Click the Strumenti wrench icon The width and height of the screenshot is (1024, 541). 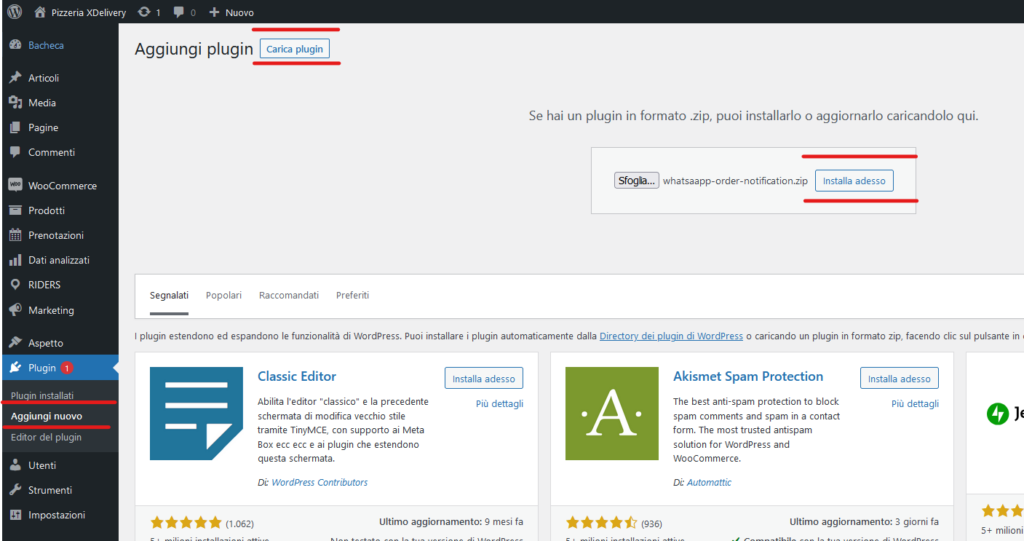[x=15, y=490]
